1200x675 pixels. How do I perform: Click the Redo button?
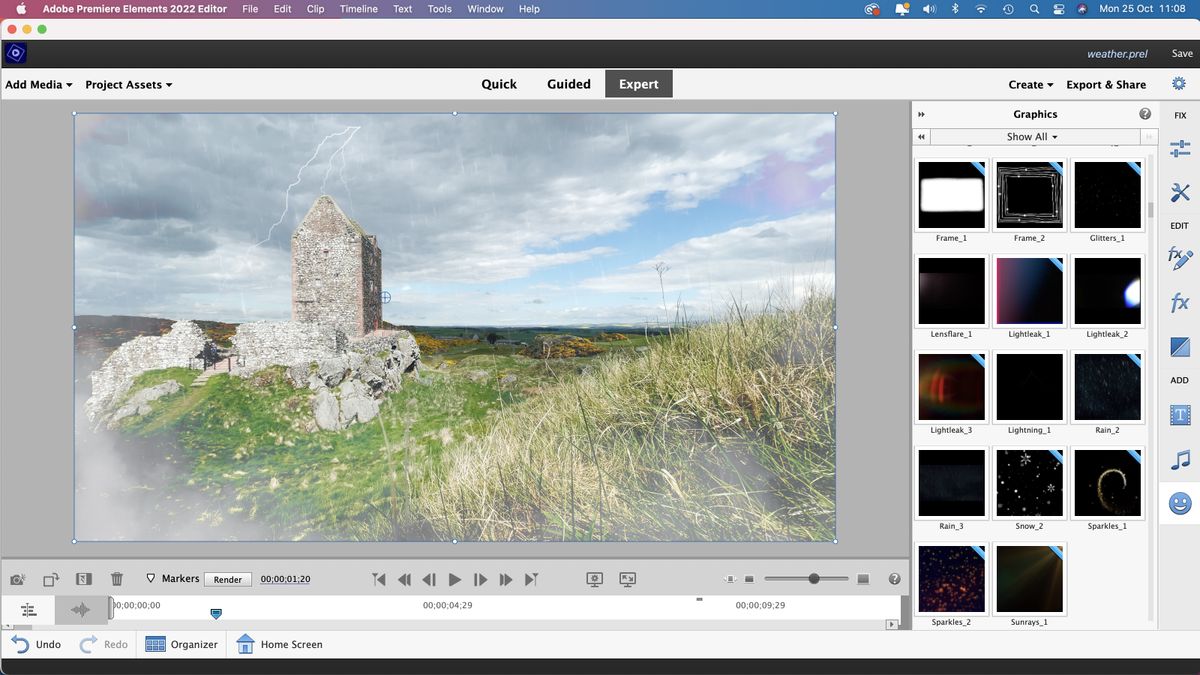pos(104,644)
